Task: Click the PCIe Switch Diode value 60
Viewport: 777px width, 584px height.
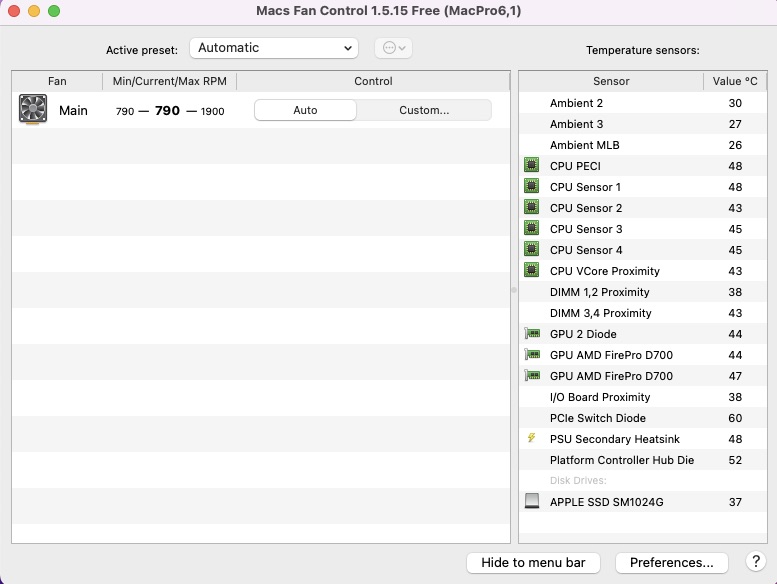Action: pyautogui.click(x=735, y=418)
